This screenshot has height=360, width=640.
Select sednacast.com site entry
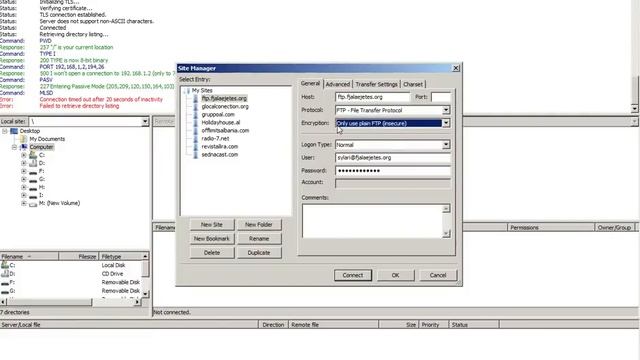220,155
